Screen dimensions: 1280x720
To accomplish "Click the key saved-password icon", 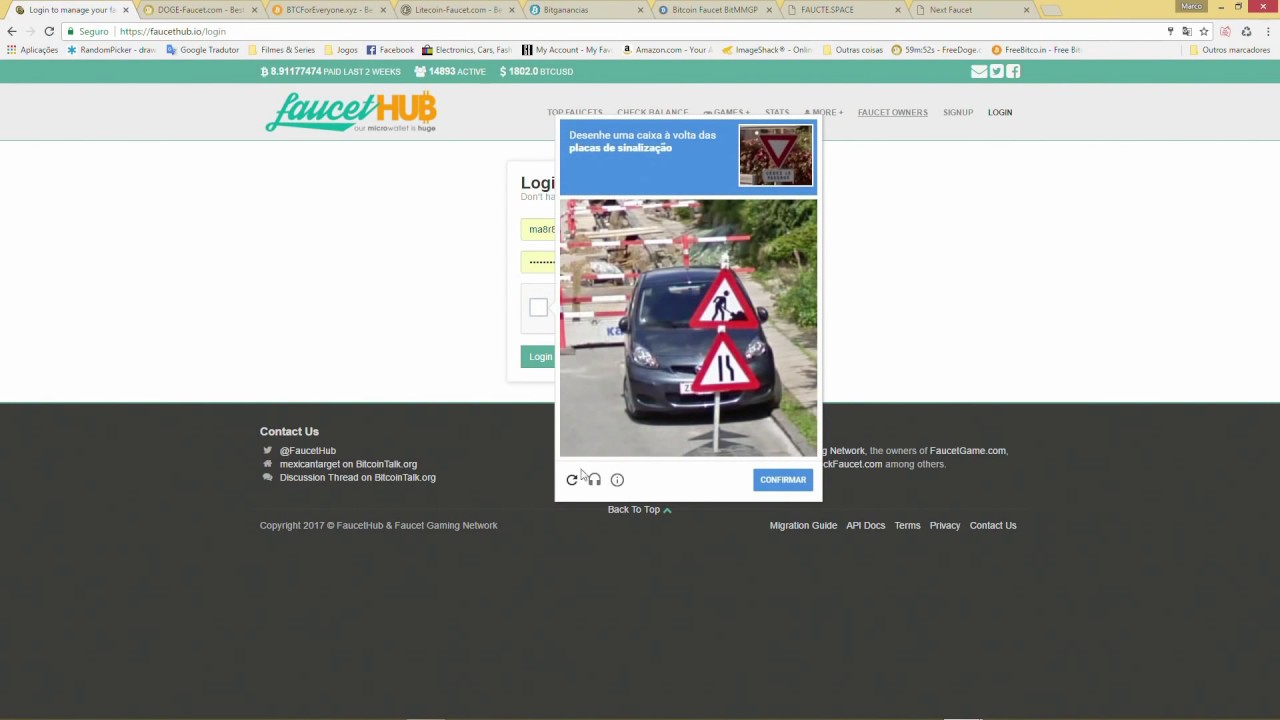I will point(1170,31).
